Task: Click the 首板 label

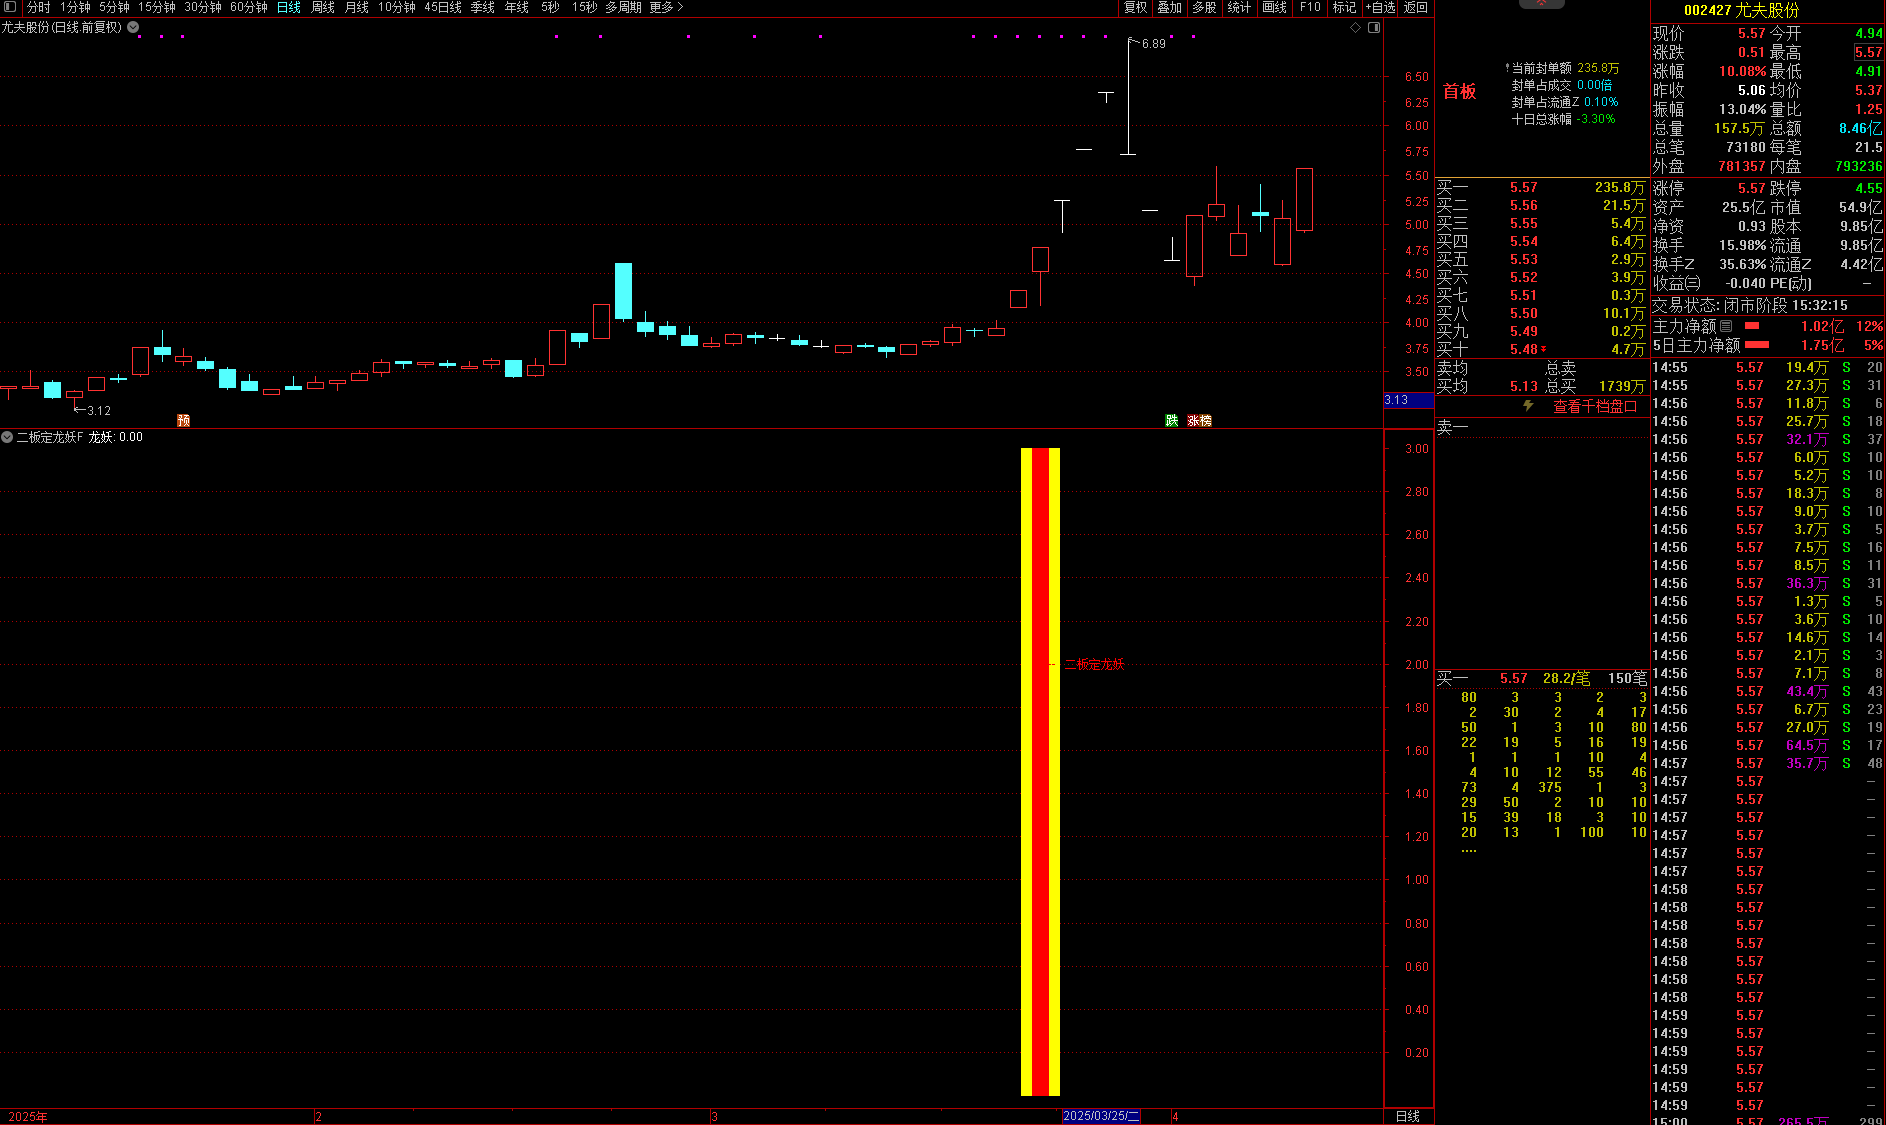Action: [x=1460, y=92]
